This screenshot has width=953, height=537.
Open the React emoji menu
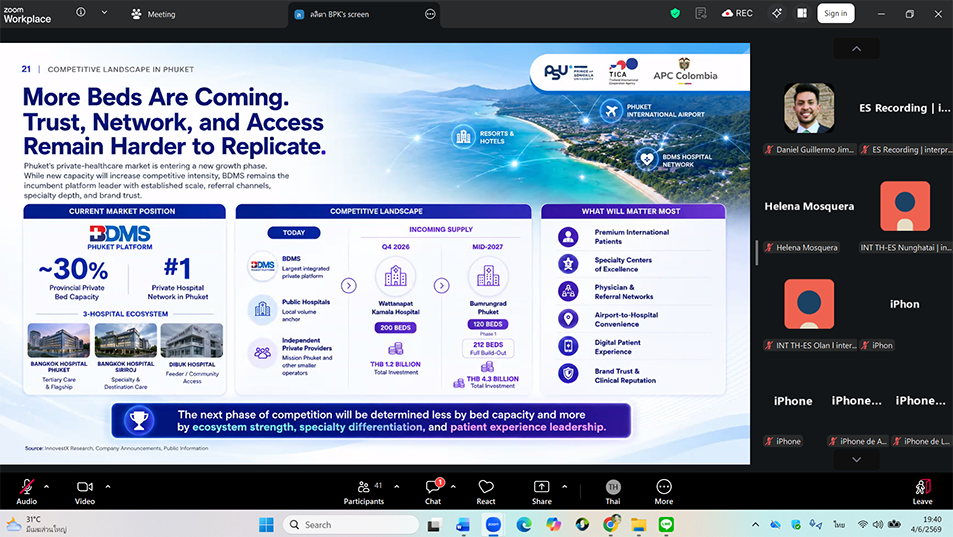tap(486, 491)
